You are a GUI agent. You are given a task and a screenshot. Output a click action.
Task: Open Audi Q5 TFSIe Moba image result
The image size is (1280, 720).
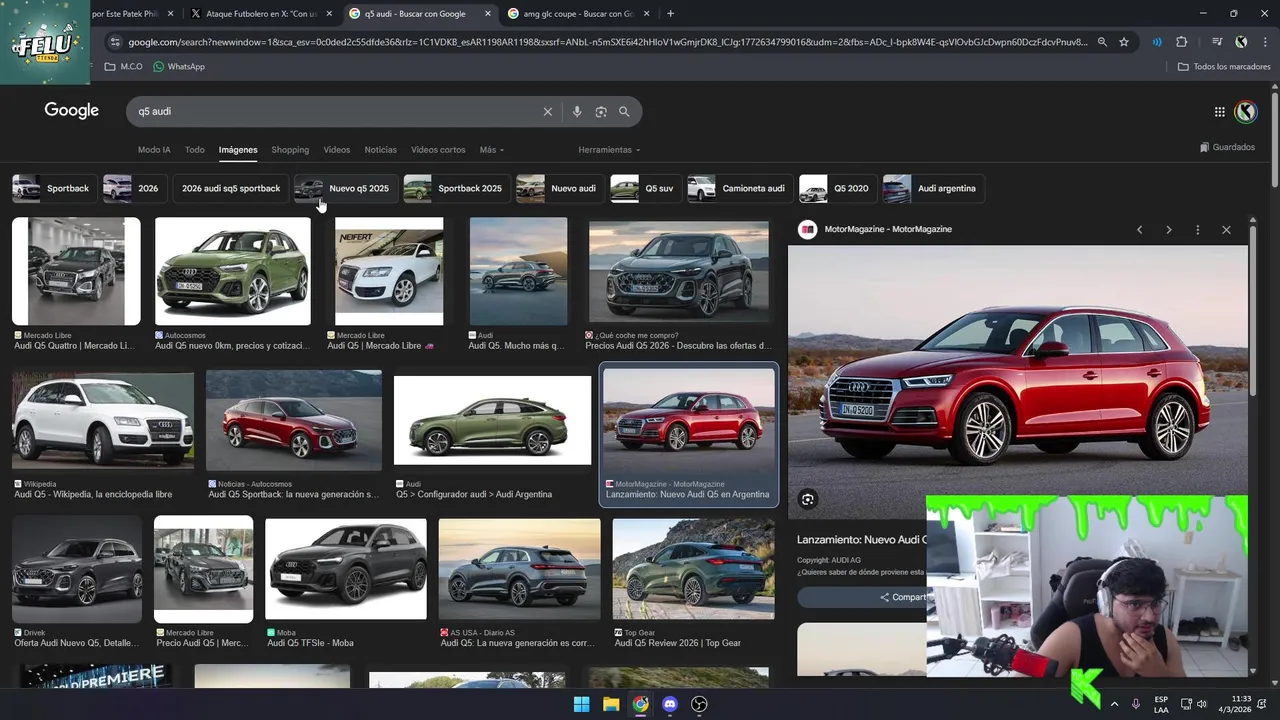(x=346, y=568)
